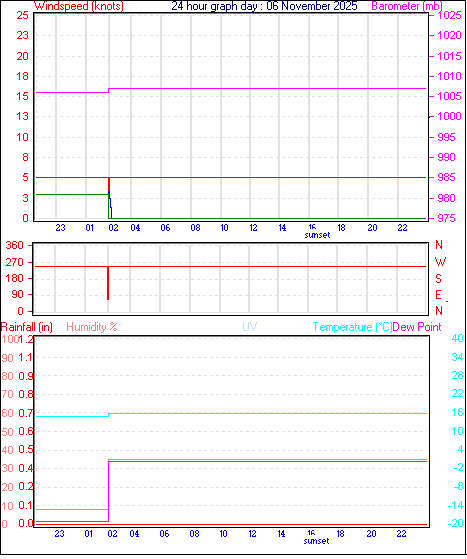The width and height of the screenshot is (467, 559).
Task: Click the 'E' compass direction label
Action: pyautogui.click(x=438, y=295)
